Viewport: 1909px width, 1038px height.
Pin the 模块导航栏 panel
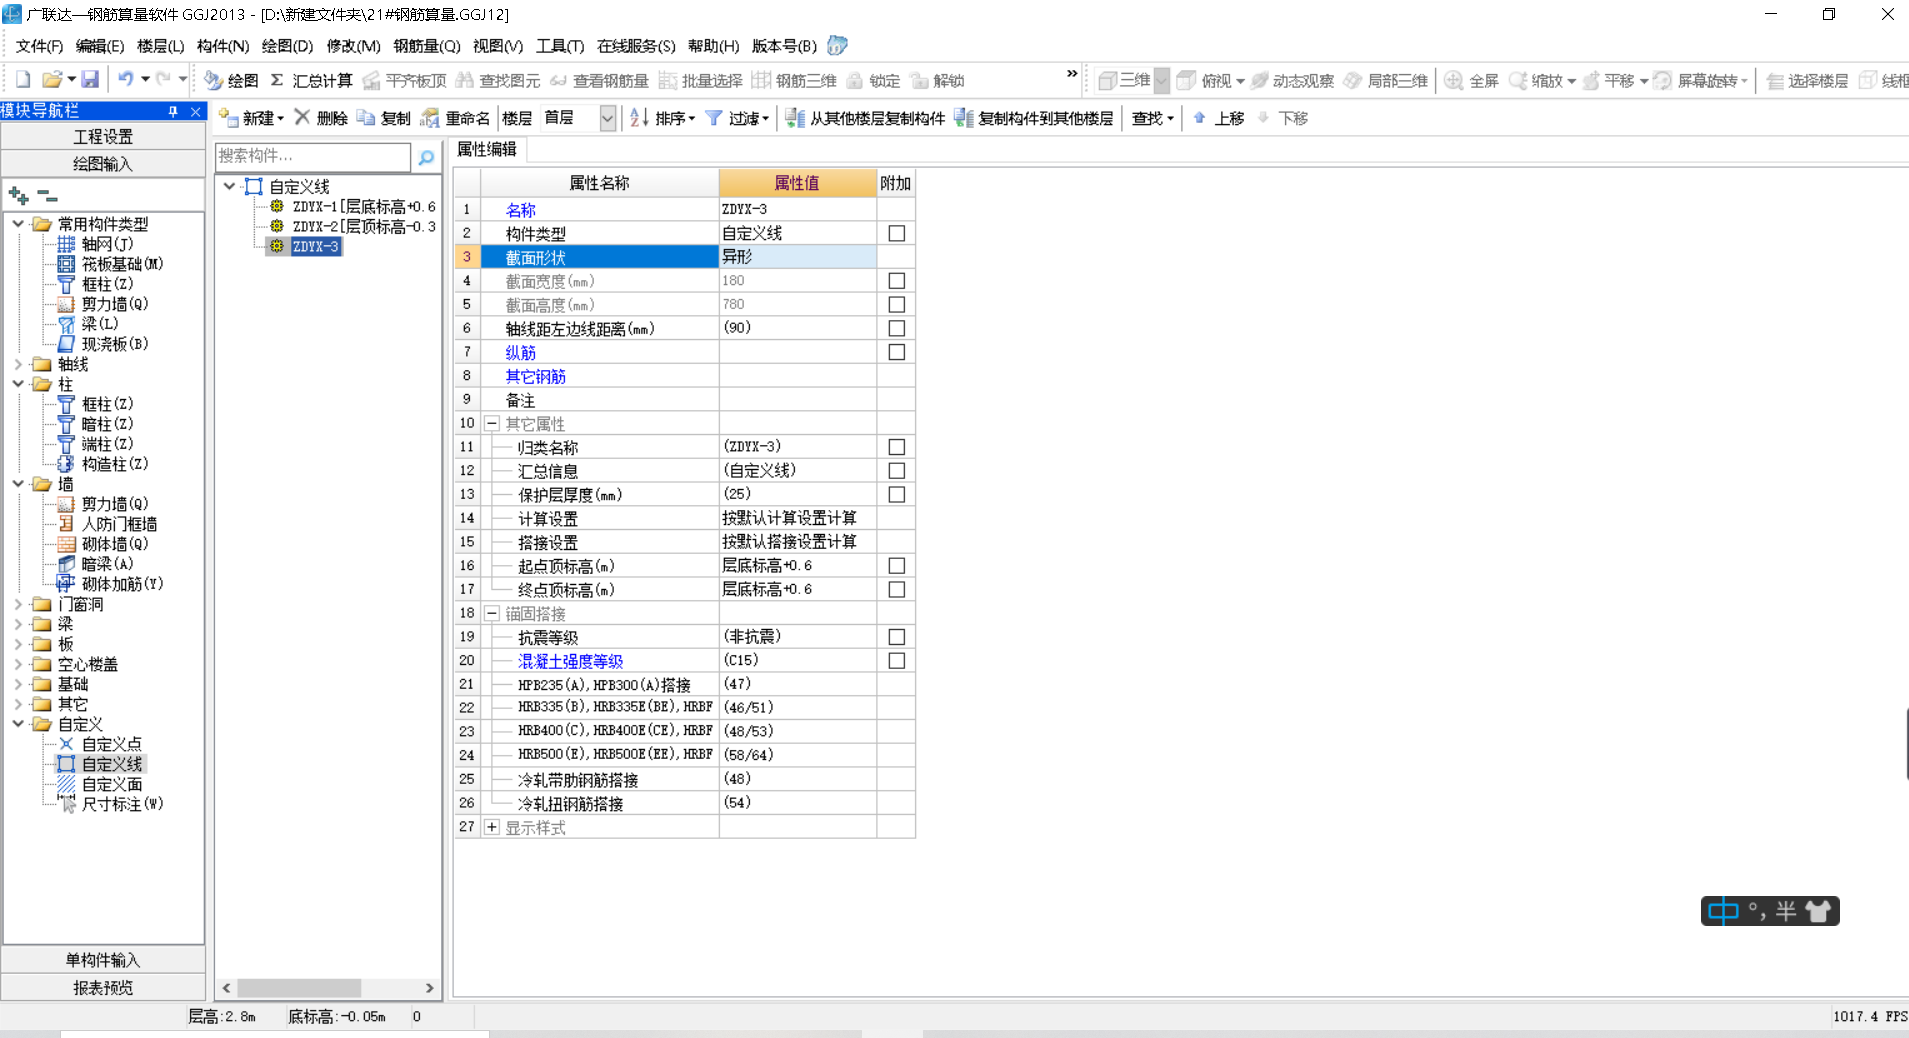173,111
